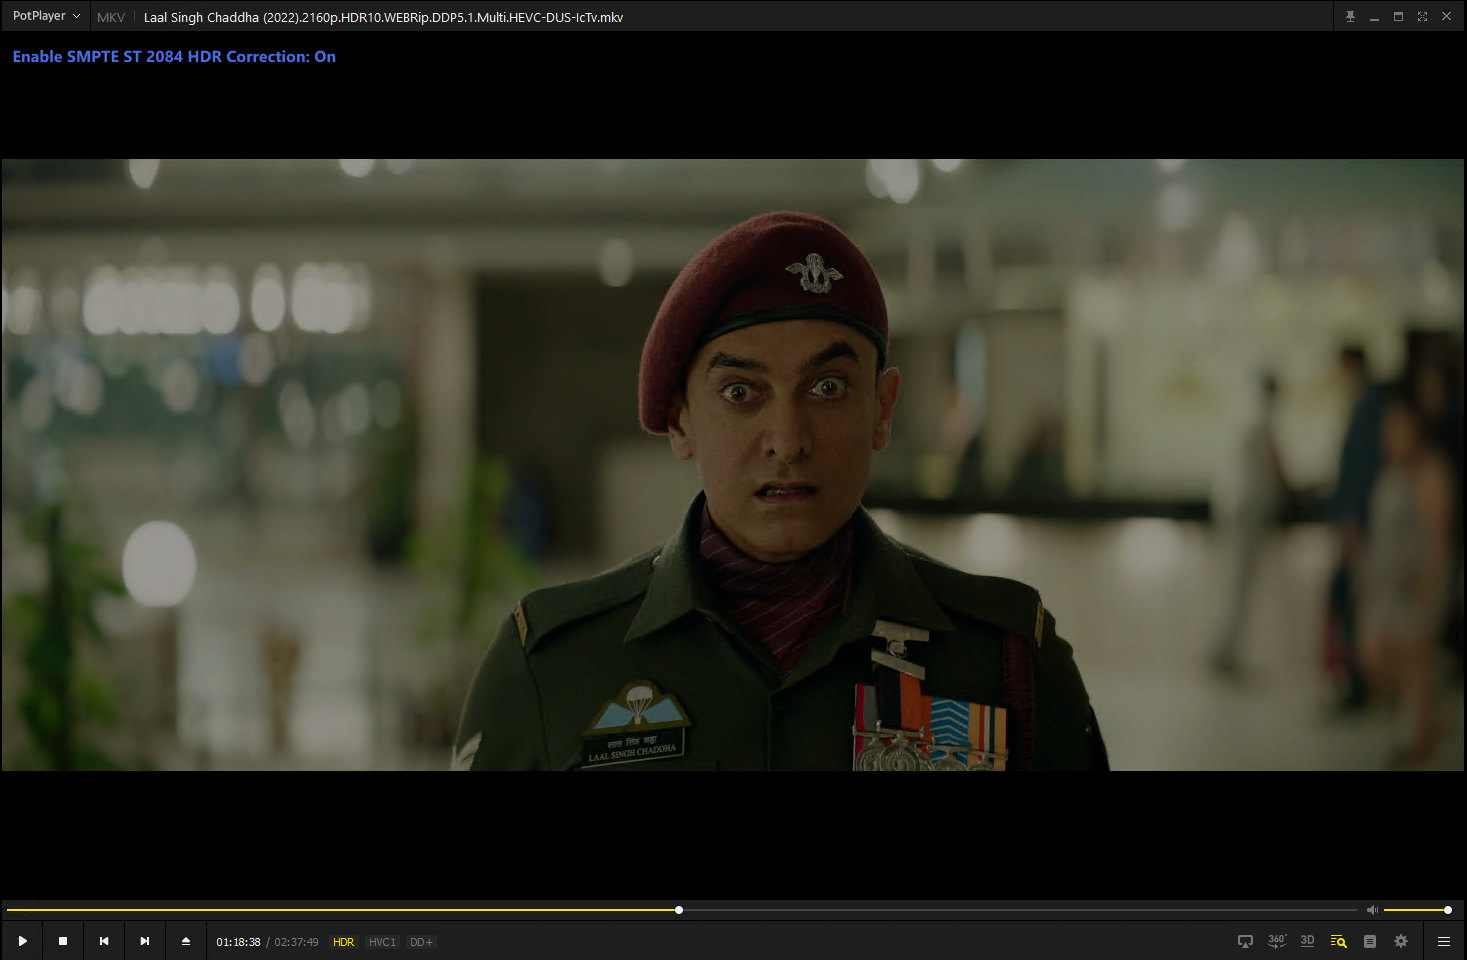This screenshot has width=1467, height=960.
Task: Minimize the PotPlayer window
Action: [1374, 16]
